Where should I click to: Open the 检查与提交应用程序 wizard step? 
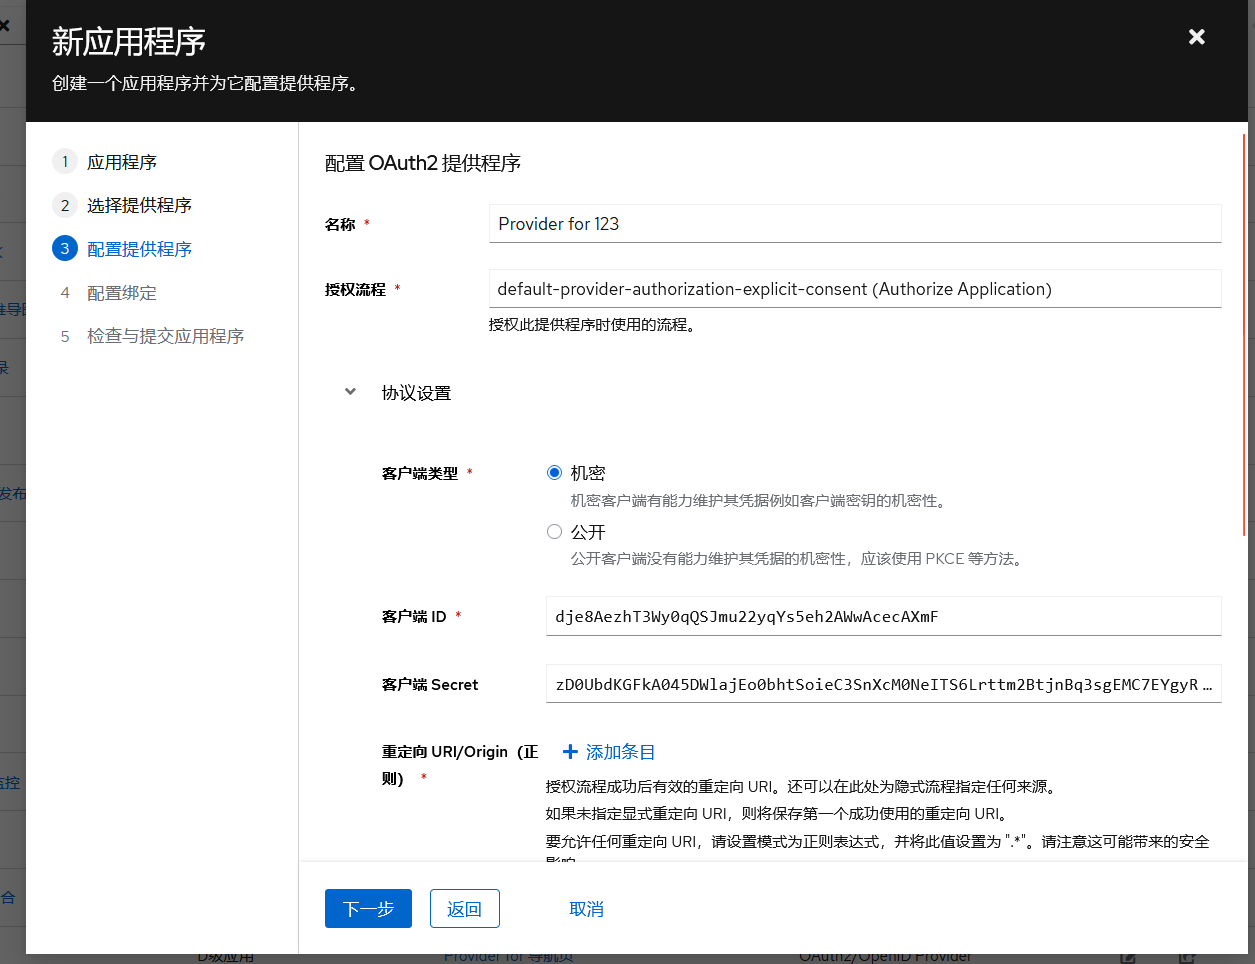click(165, 336)
